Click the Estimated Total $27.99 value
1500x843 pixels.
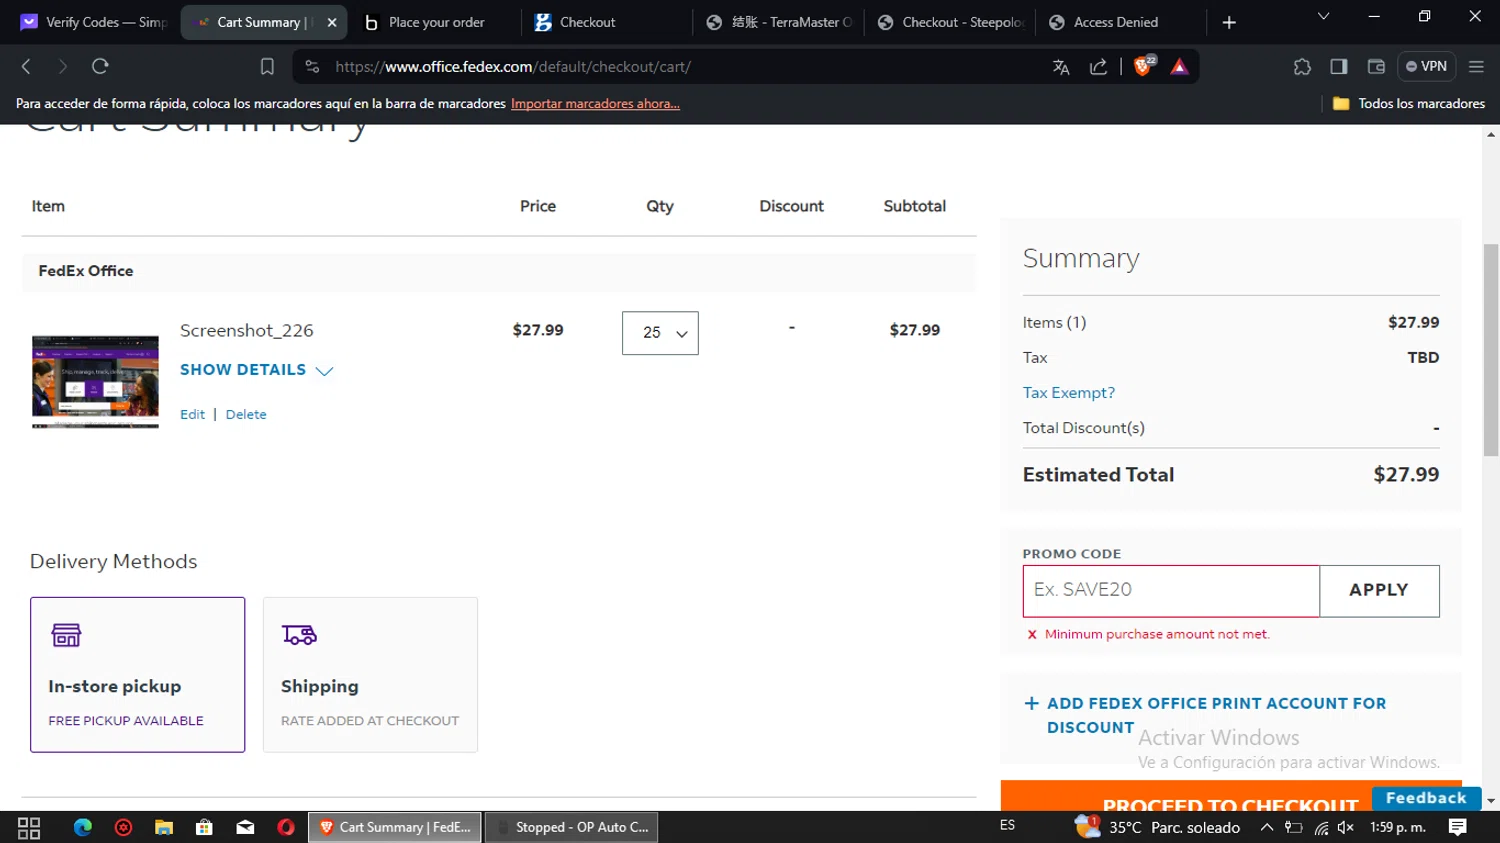[x=1406, y=475]
